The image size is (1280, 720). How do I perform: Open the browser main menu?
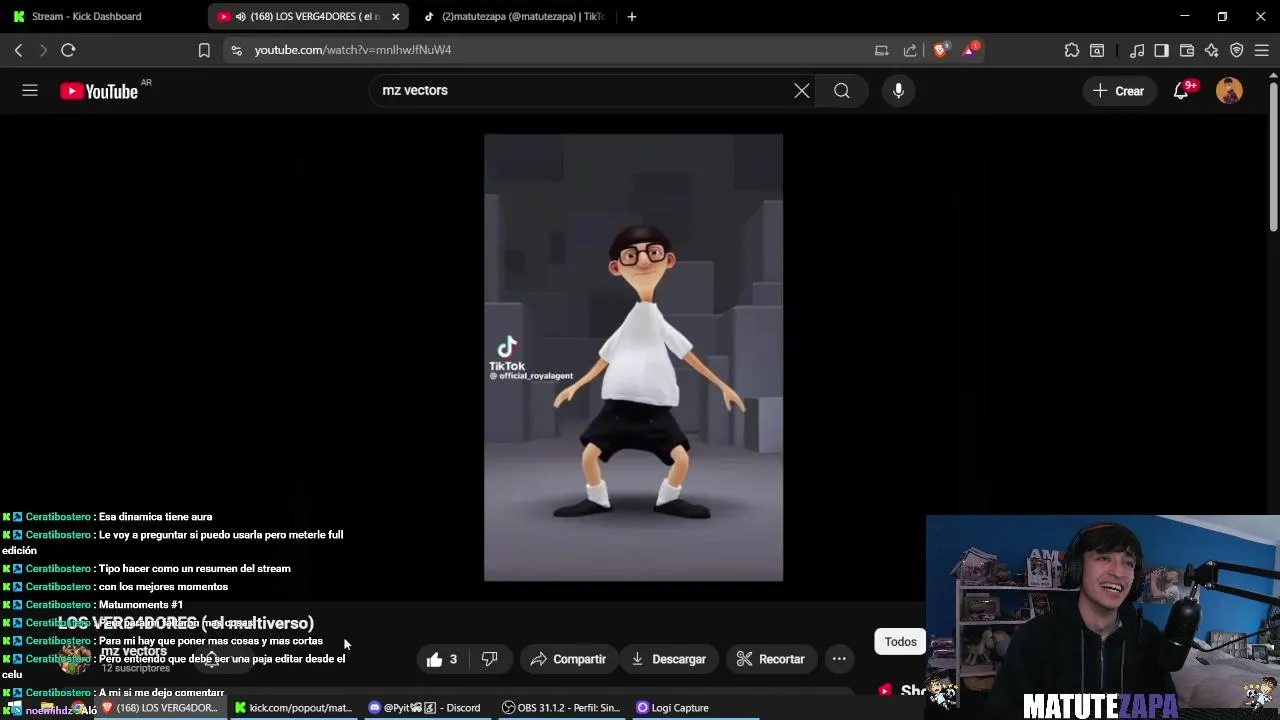click(1261, 50)
